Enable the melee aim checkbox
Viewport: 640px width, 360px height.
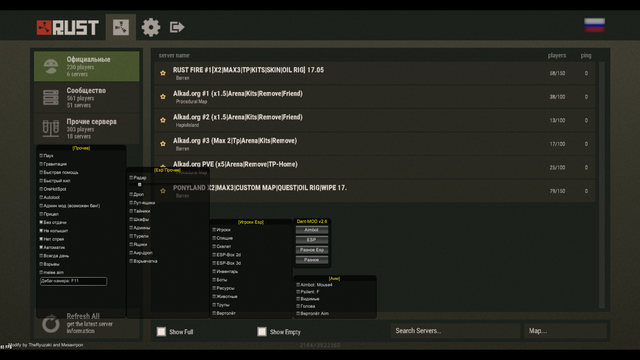(41, 272)
